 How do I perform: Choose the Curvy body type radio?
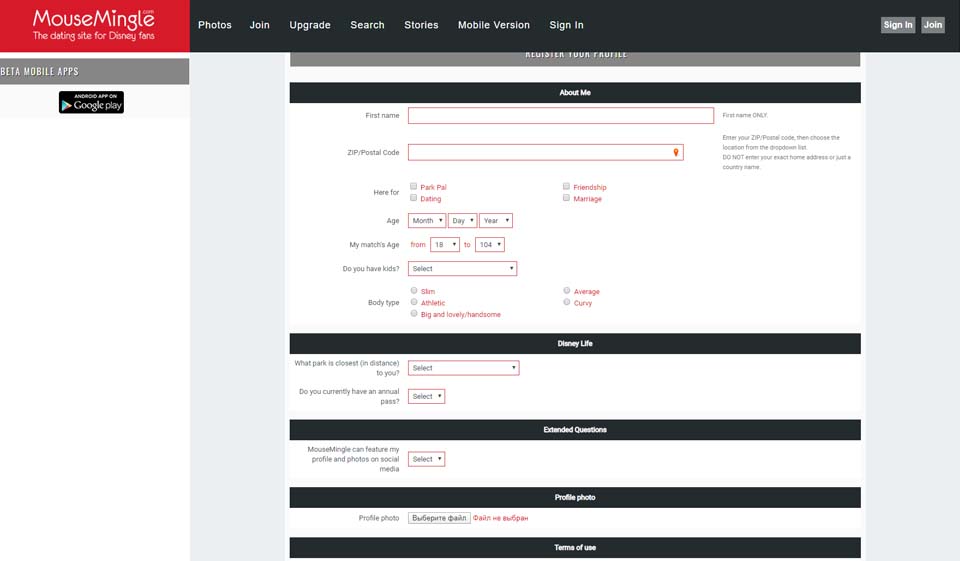pyautogui.click(x=566, y=302)
